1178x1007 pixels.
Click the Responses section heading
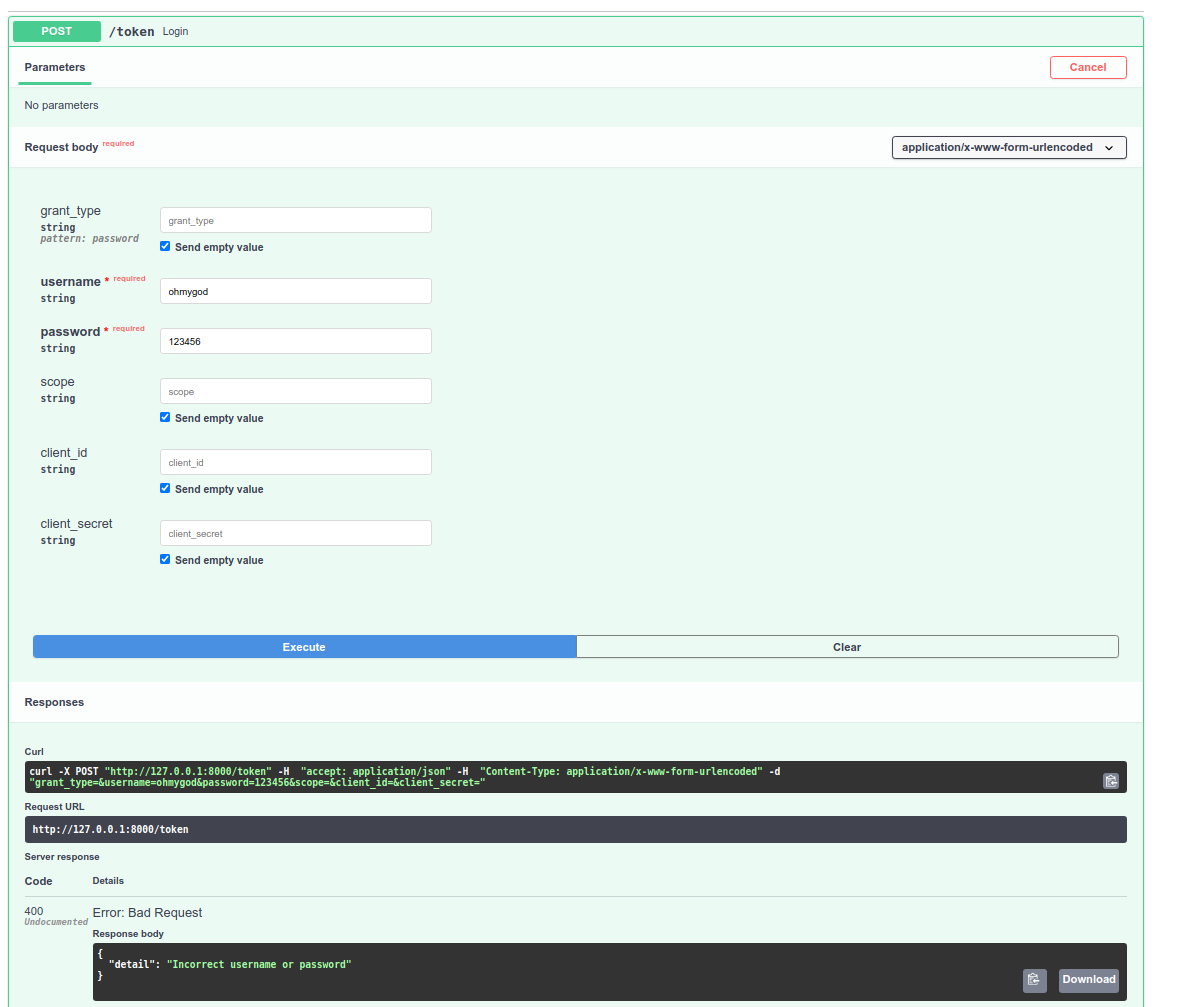tap(54, 702)
